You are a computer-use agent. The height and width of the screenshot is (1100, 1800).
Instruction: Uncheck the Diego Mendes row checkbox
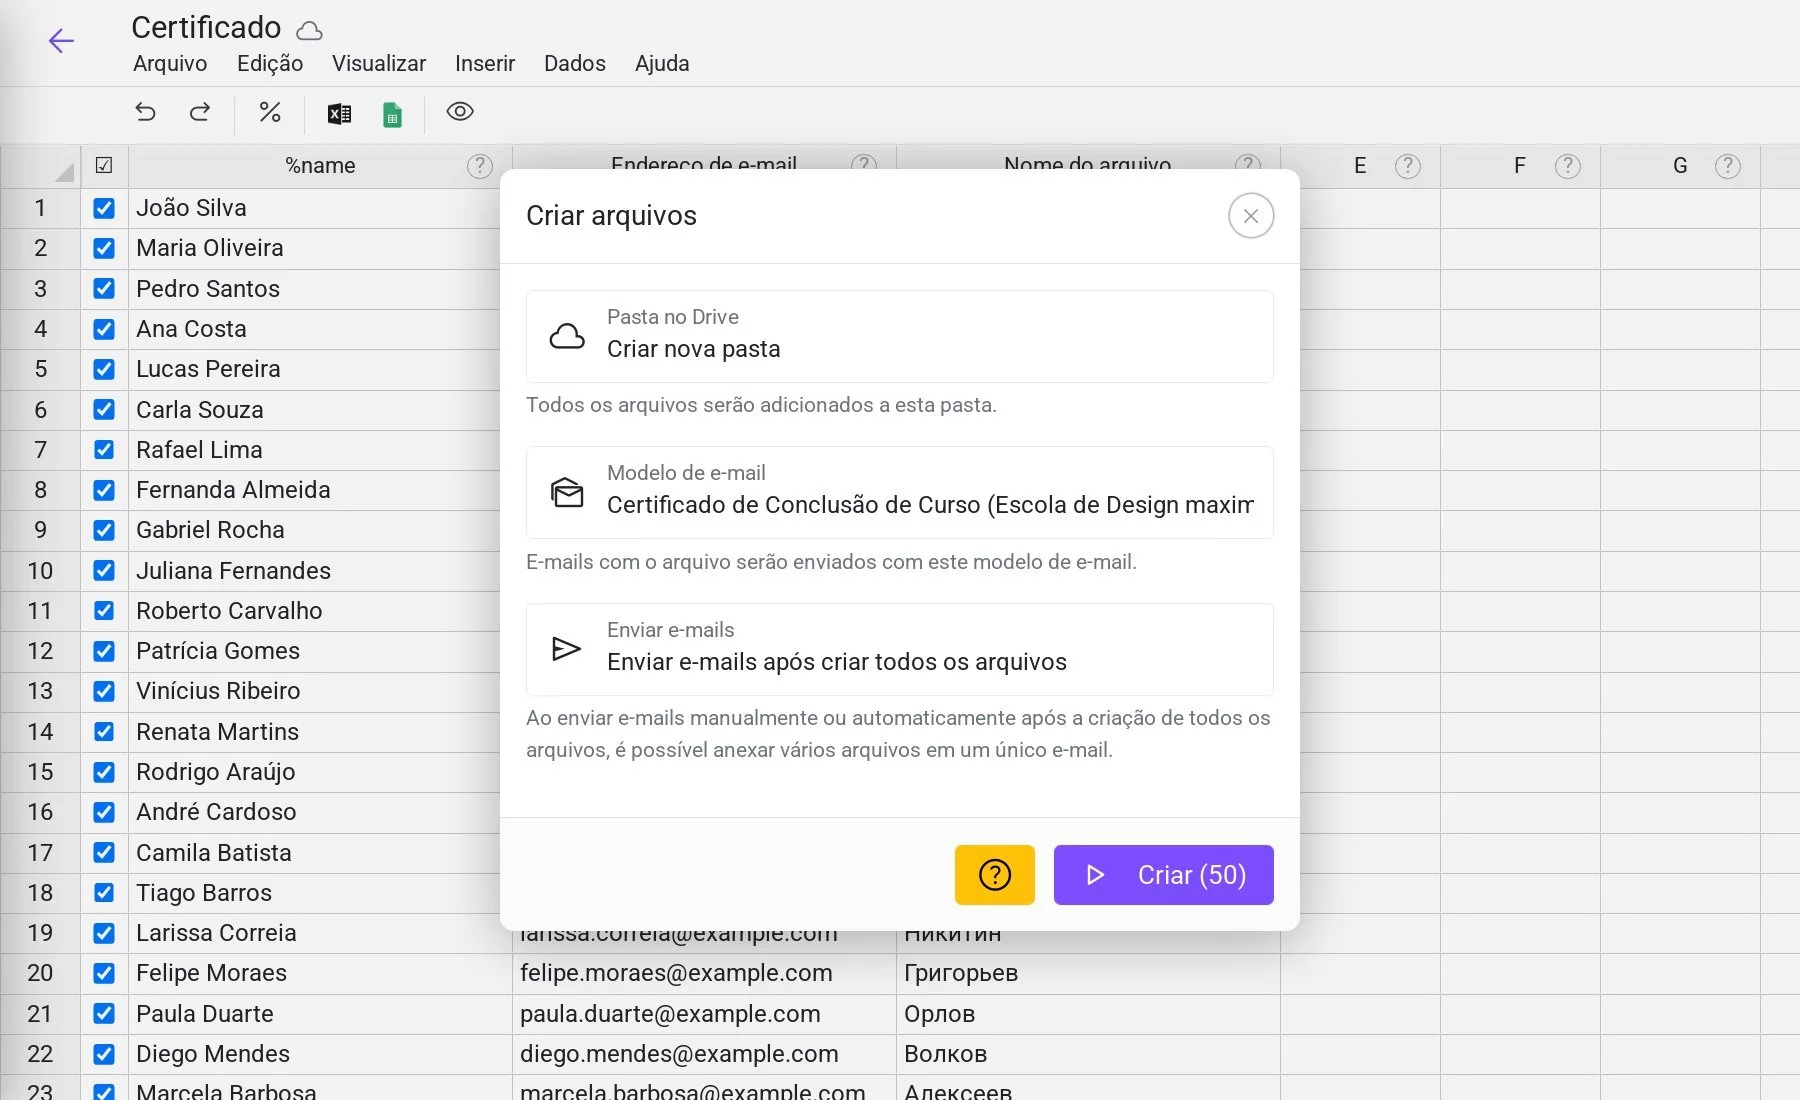tap(104, 1054)
